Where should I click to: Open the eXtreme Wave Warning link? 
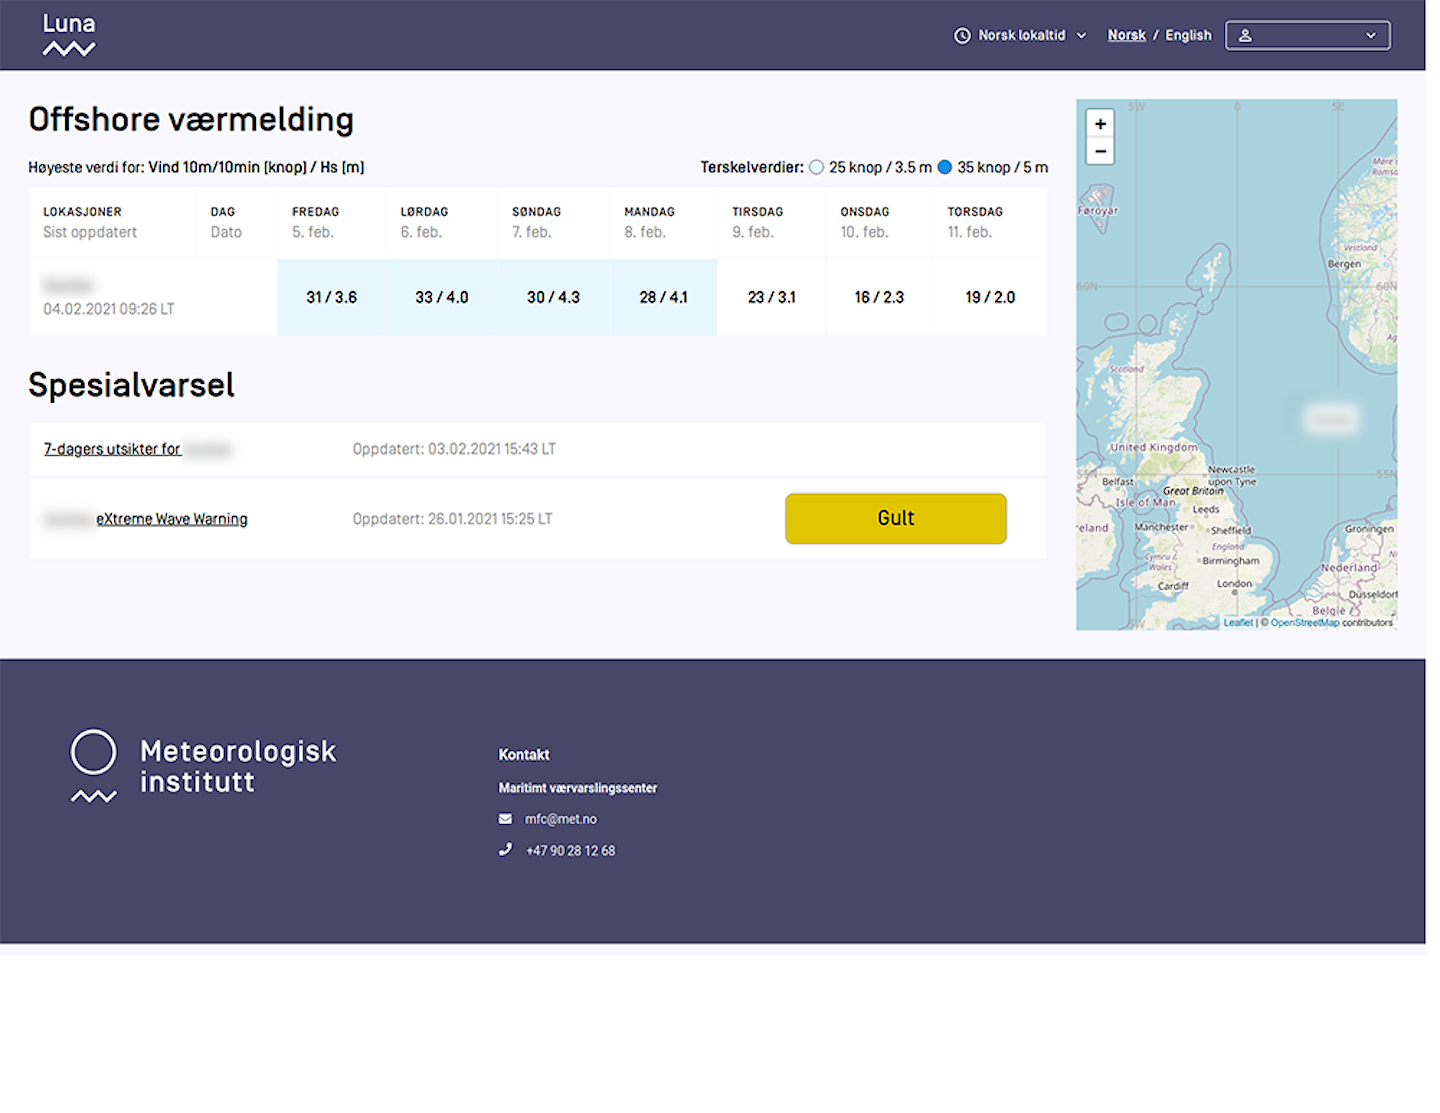click(171, 519)
